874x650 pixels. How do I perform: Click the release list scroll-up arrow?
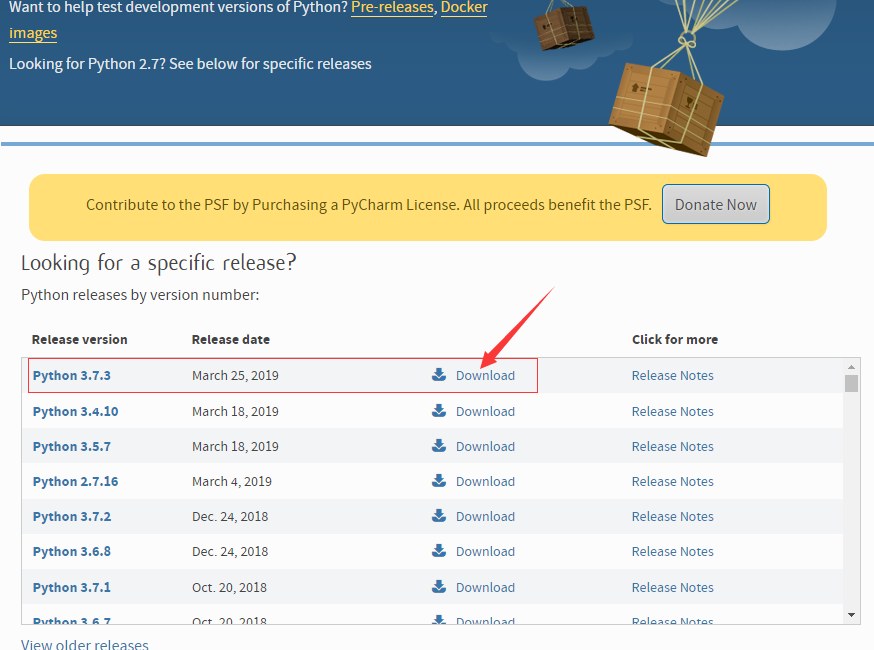point(851,367)
